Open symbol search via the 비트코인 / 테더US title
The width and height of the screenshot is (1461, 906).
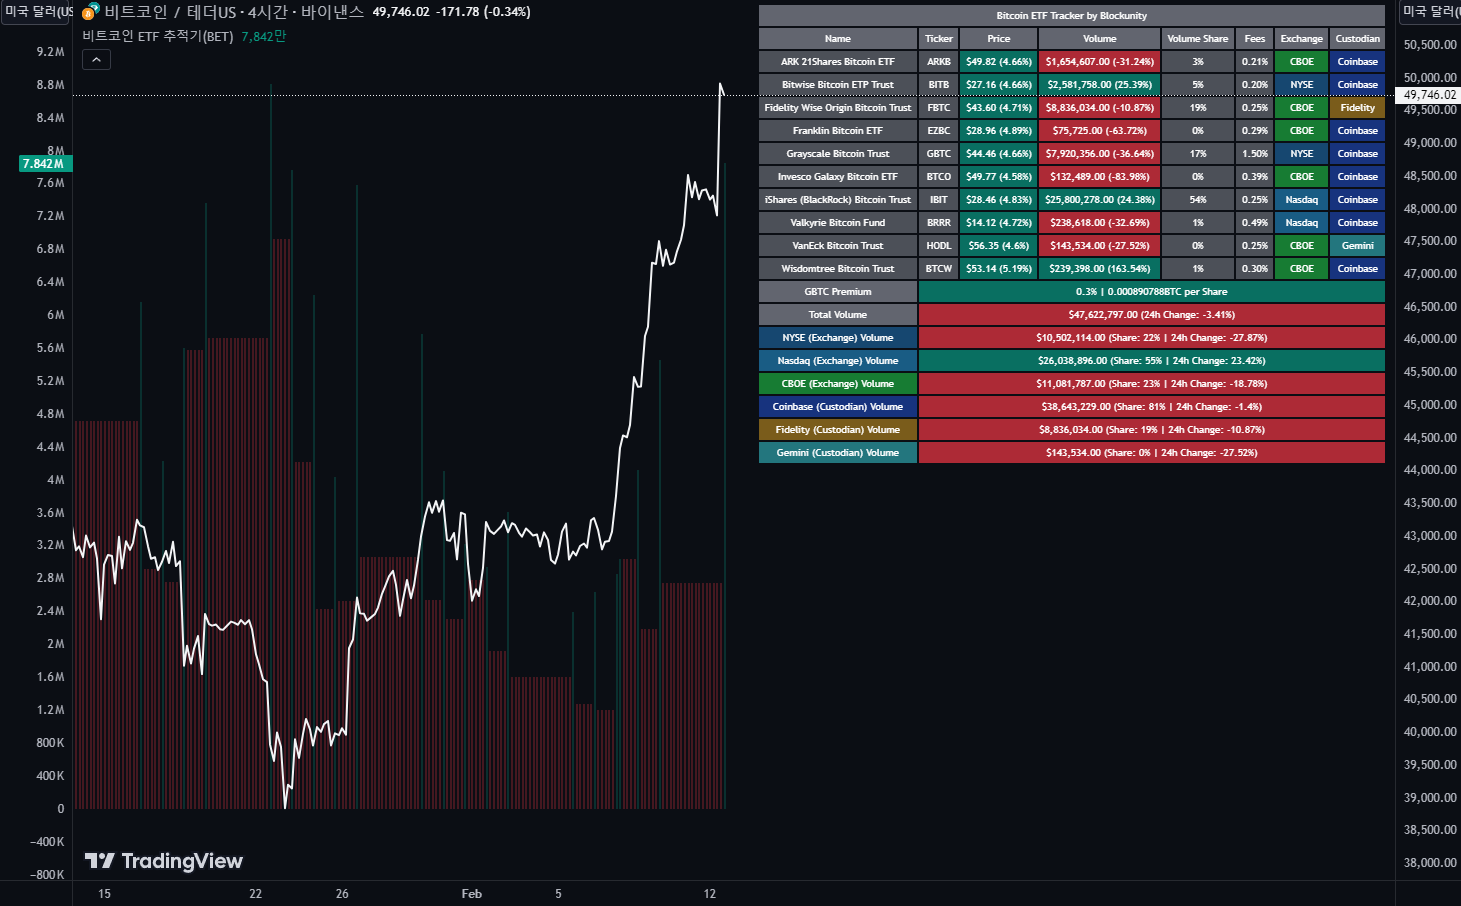point(170,12)
